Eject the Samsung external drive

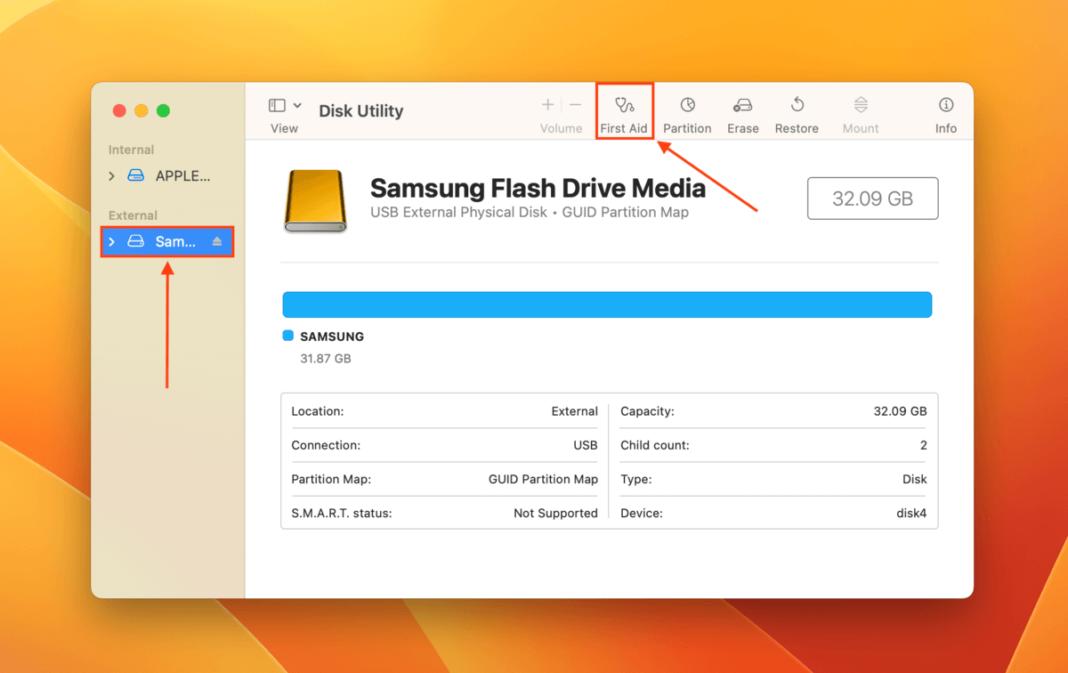(219, 241)
